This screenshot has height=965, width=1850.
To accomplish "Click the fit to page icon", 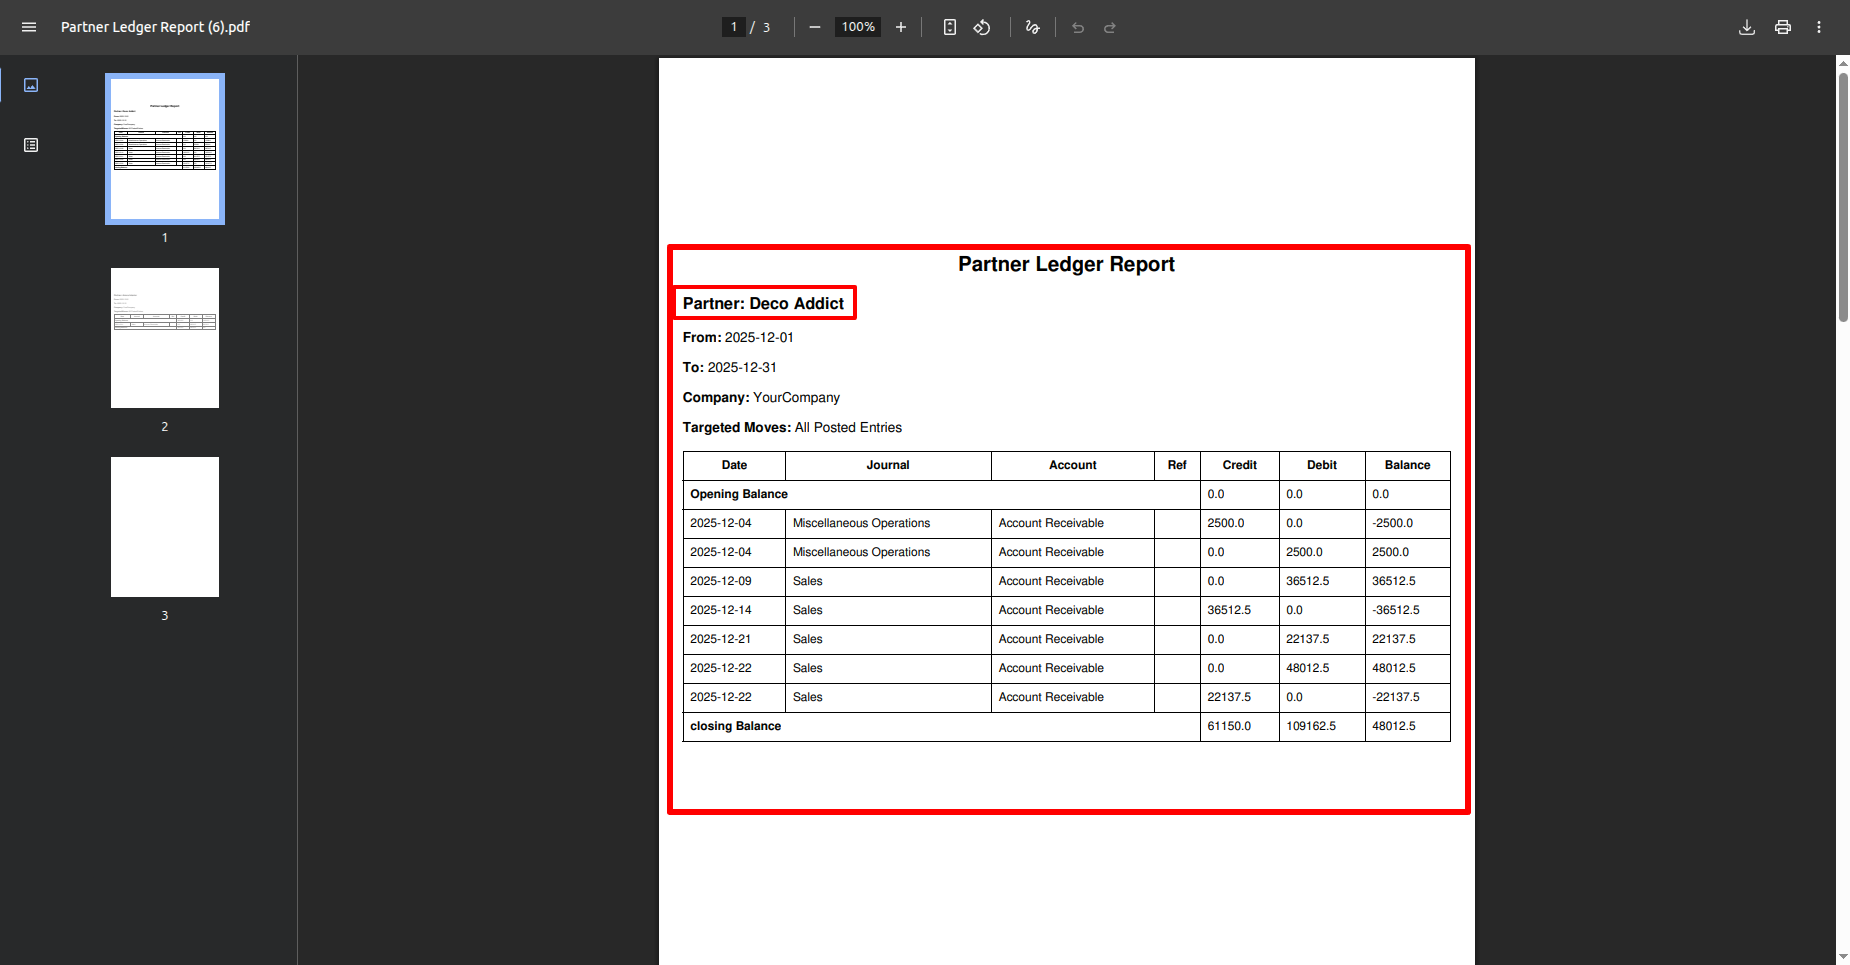I will (x=950, y=27).
